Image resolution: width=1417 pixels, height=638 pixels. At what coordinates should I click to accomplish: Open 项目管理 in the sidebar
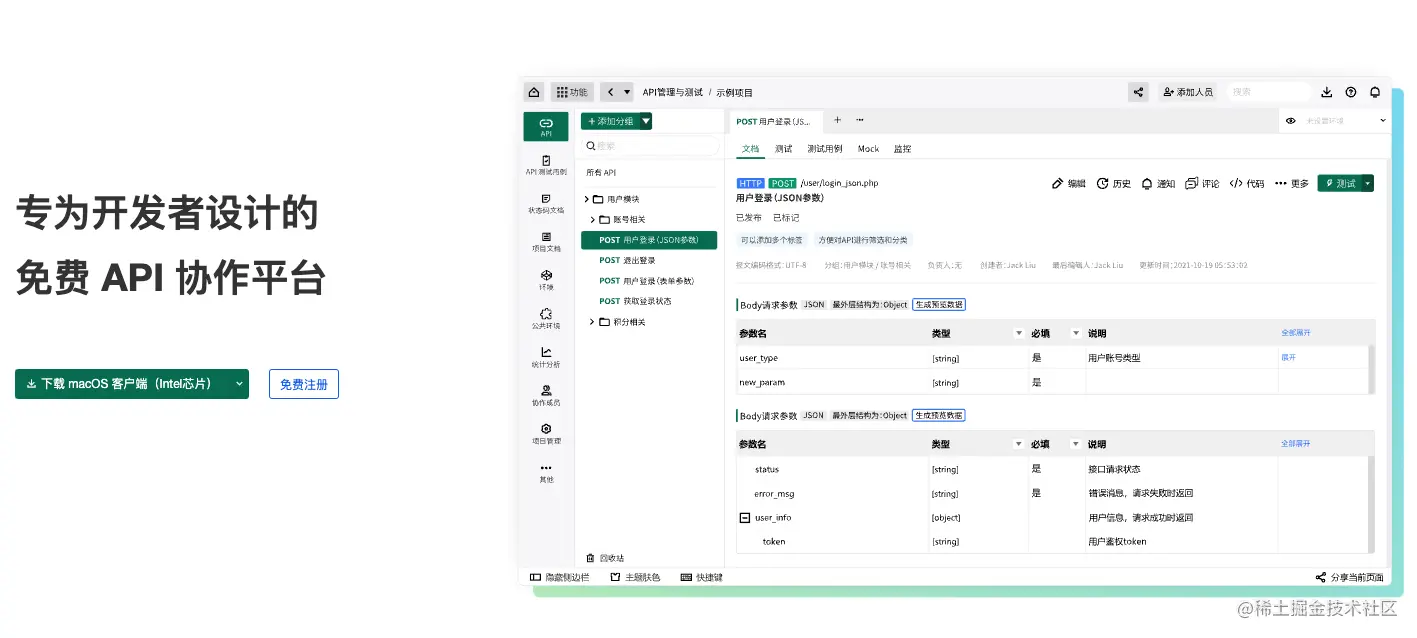[x=546, y=434]
